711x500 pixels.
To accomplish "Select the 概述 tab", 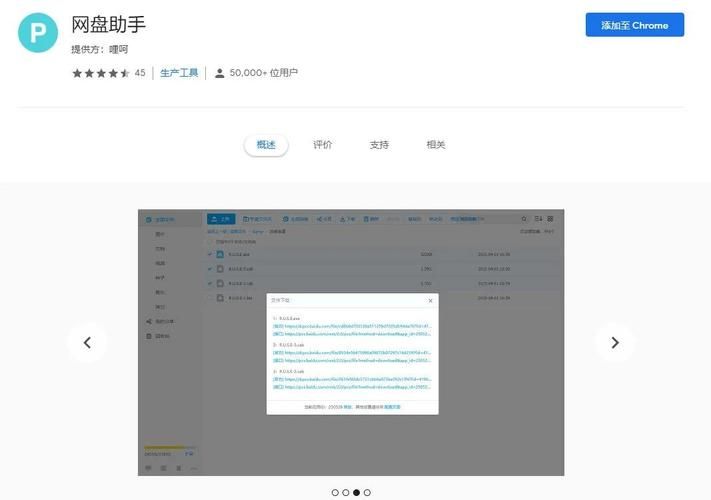I will [266, 145].
